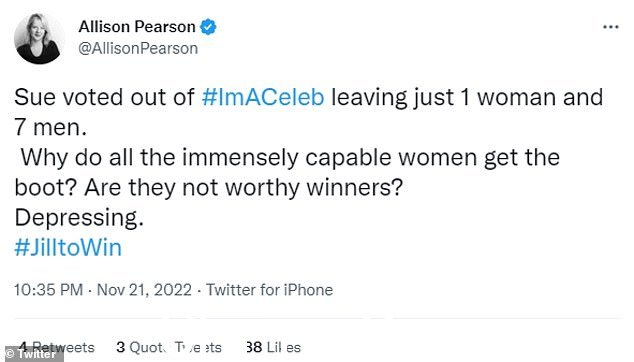Image resolution: width=634 pixels, height=362 pixels.
Task: Open Allison Pearson's profile picture
Action: (x=39, y=39)
